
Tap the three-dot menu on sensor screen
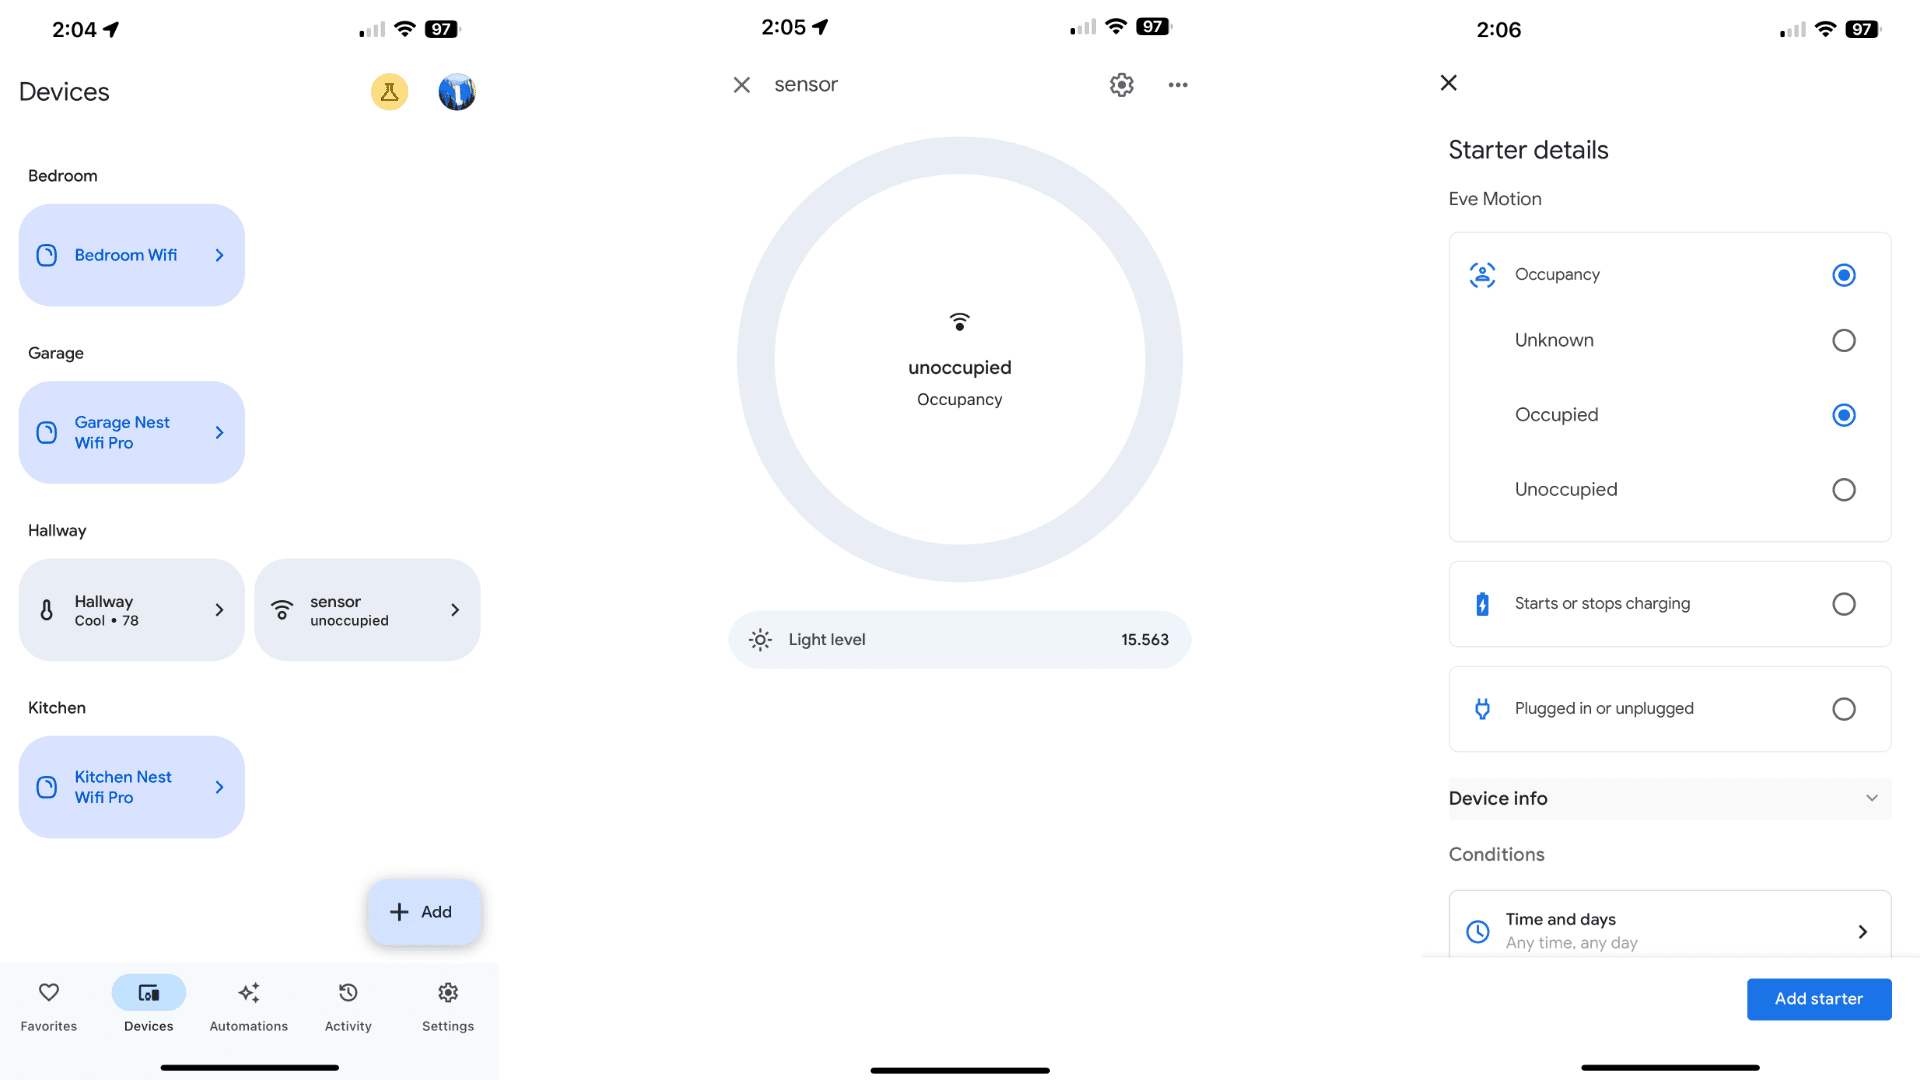coord(1178,84)
